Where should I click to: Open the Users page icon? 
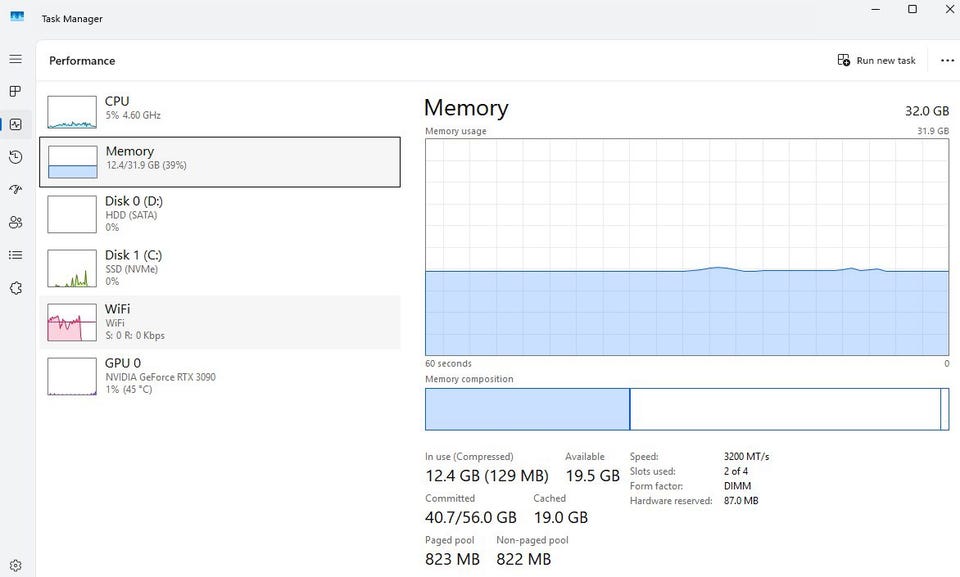15,222
